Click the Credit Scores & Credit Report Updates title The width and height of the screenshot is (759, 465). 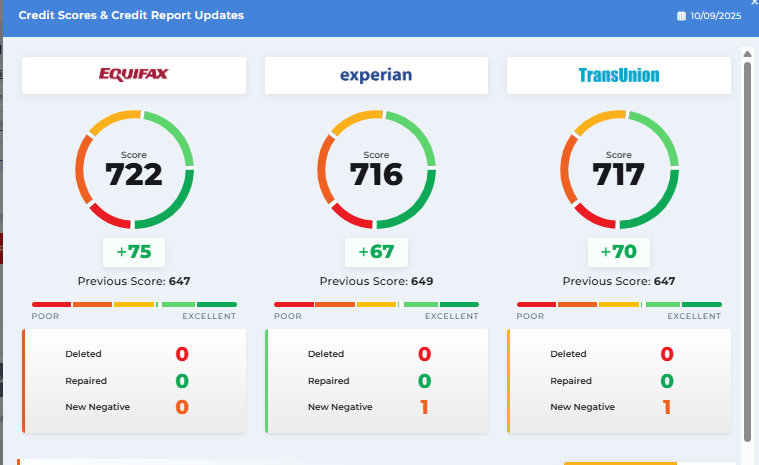pos(131,15)
